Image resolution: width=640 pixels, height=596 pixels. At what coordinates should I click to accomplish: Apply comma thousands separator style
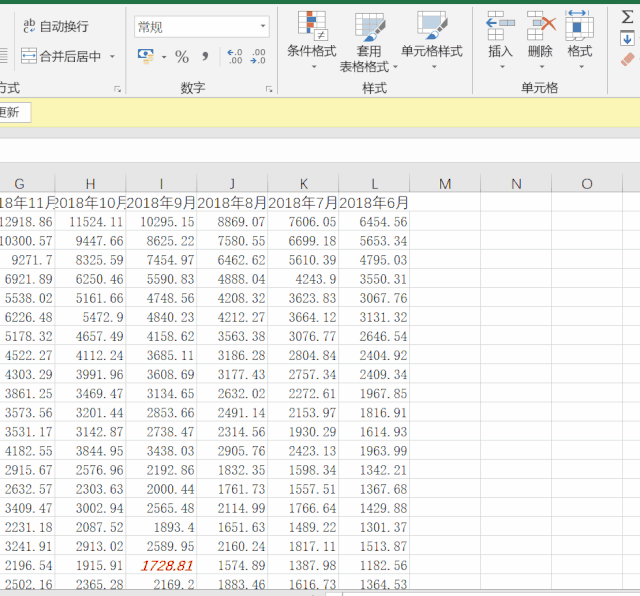pos(205,56)
